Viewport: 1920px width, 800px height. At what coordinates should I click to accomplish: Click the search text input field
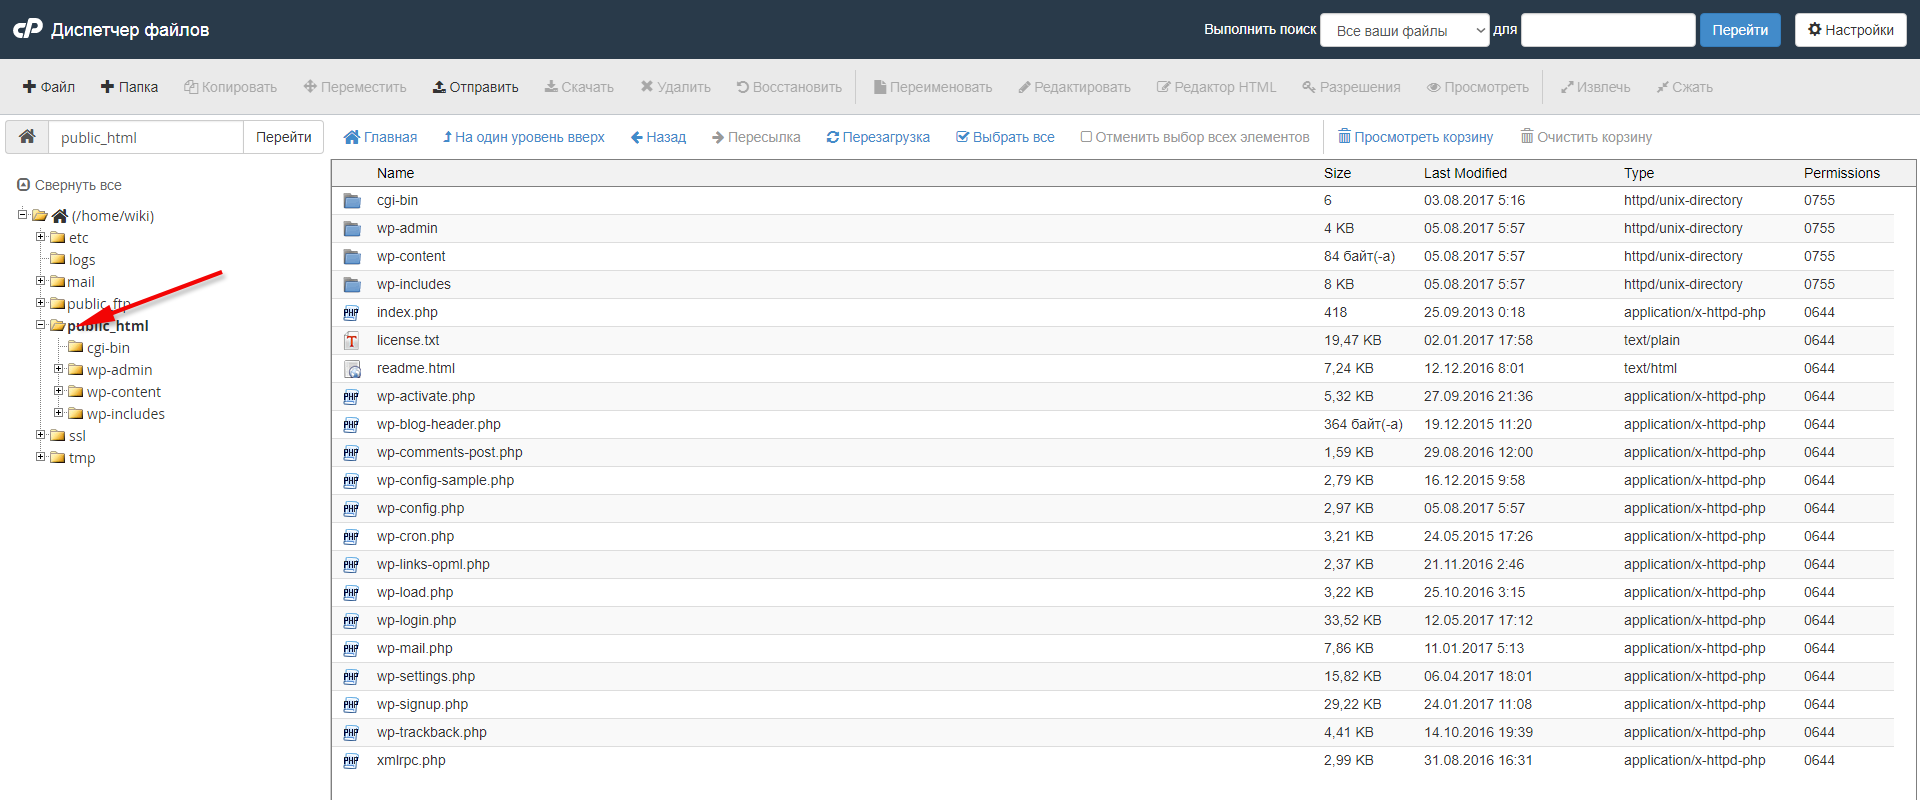pos(1607,30)
